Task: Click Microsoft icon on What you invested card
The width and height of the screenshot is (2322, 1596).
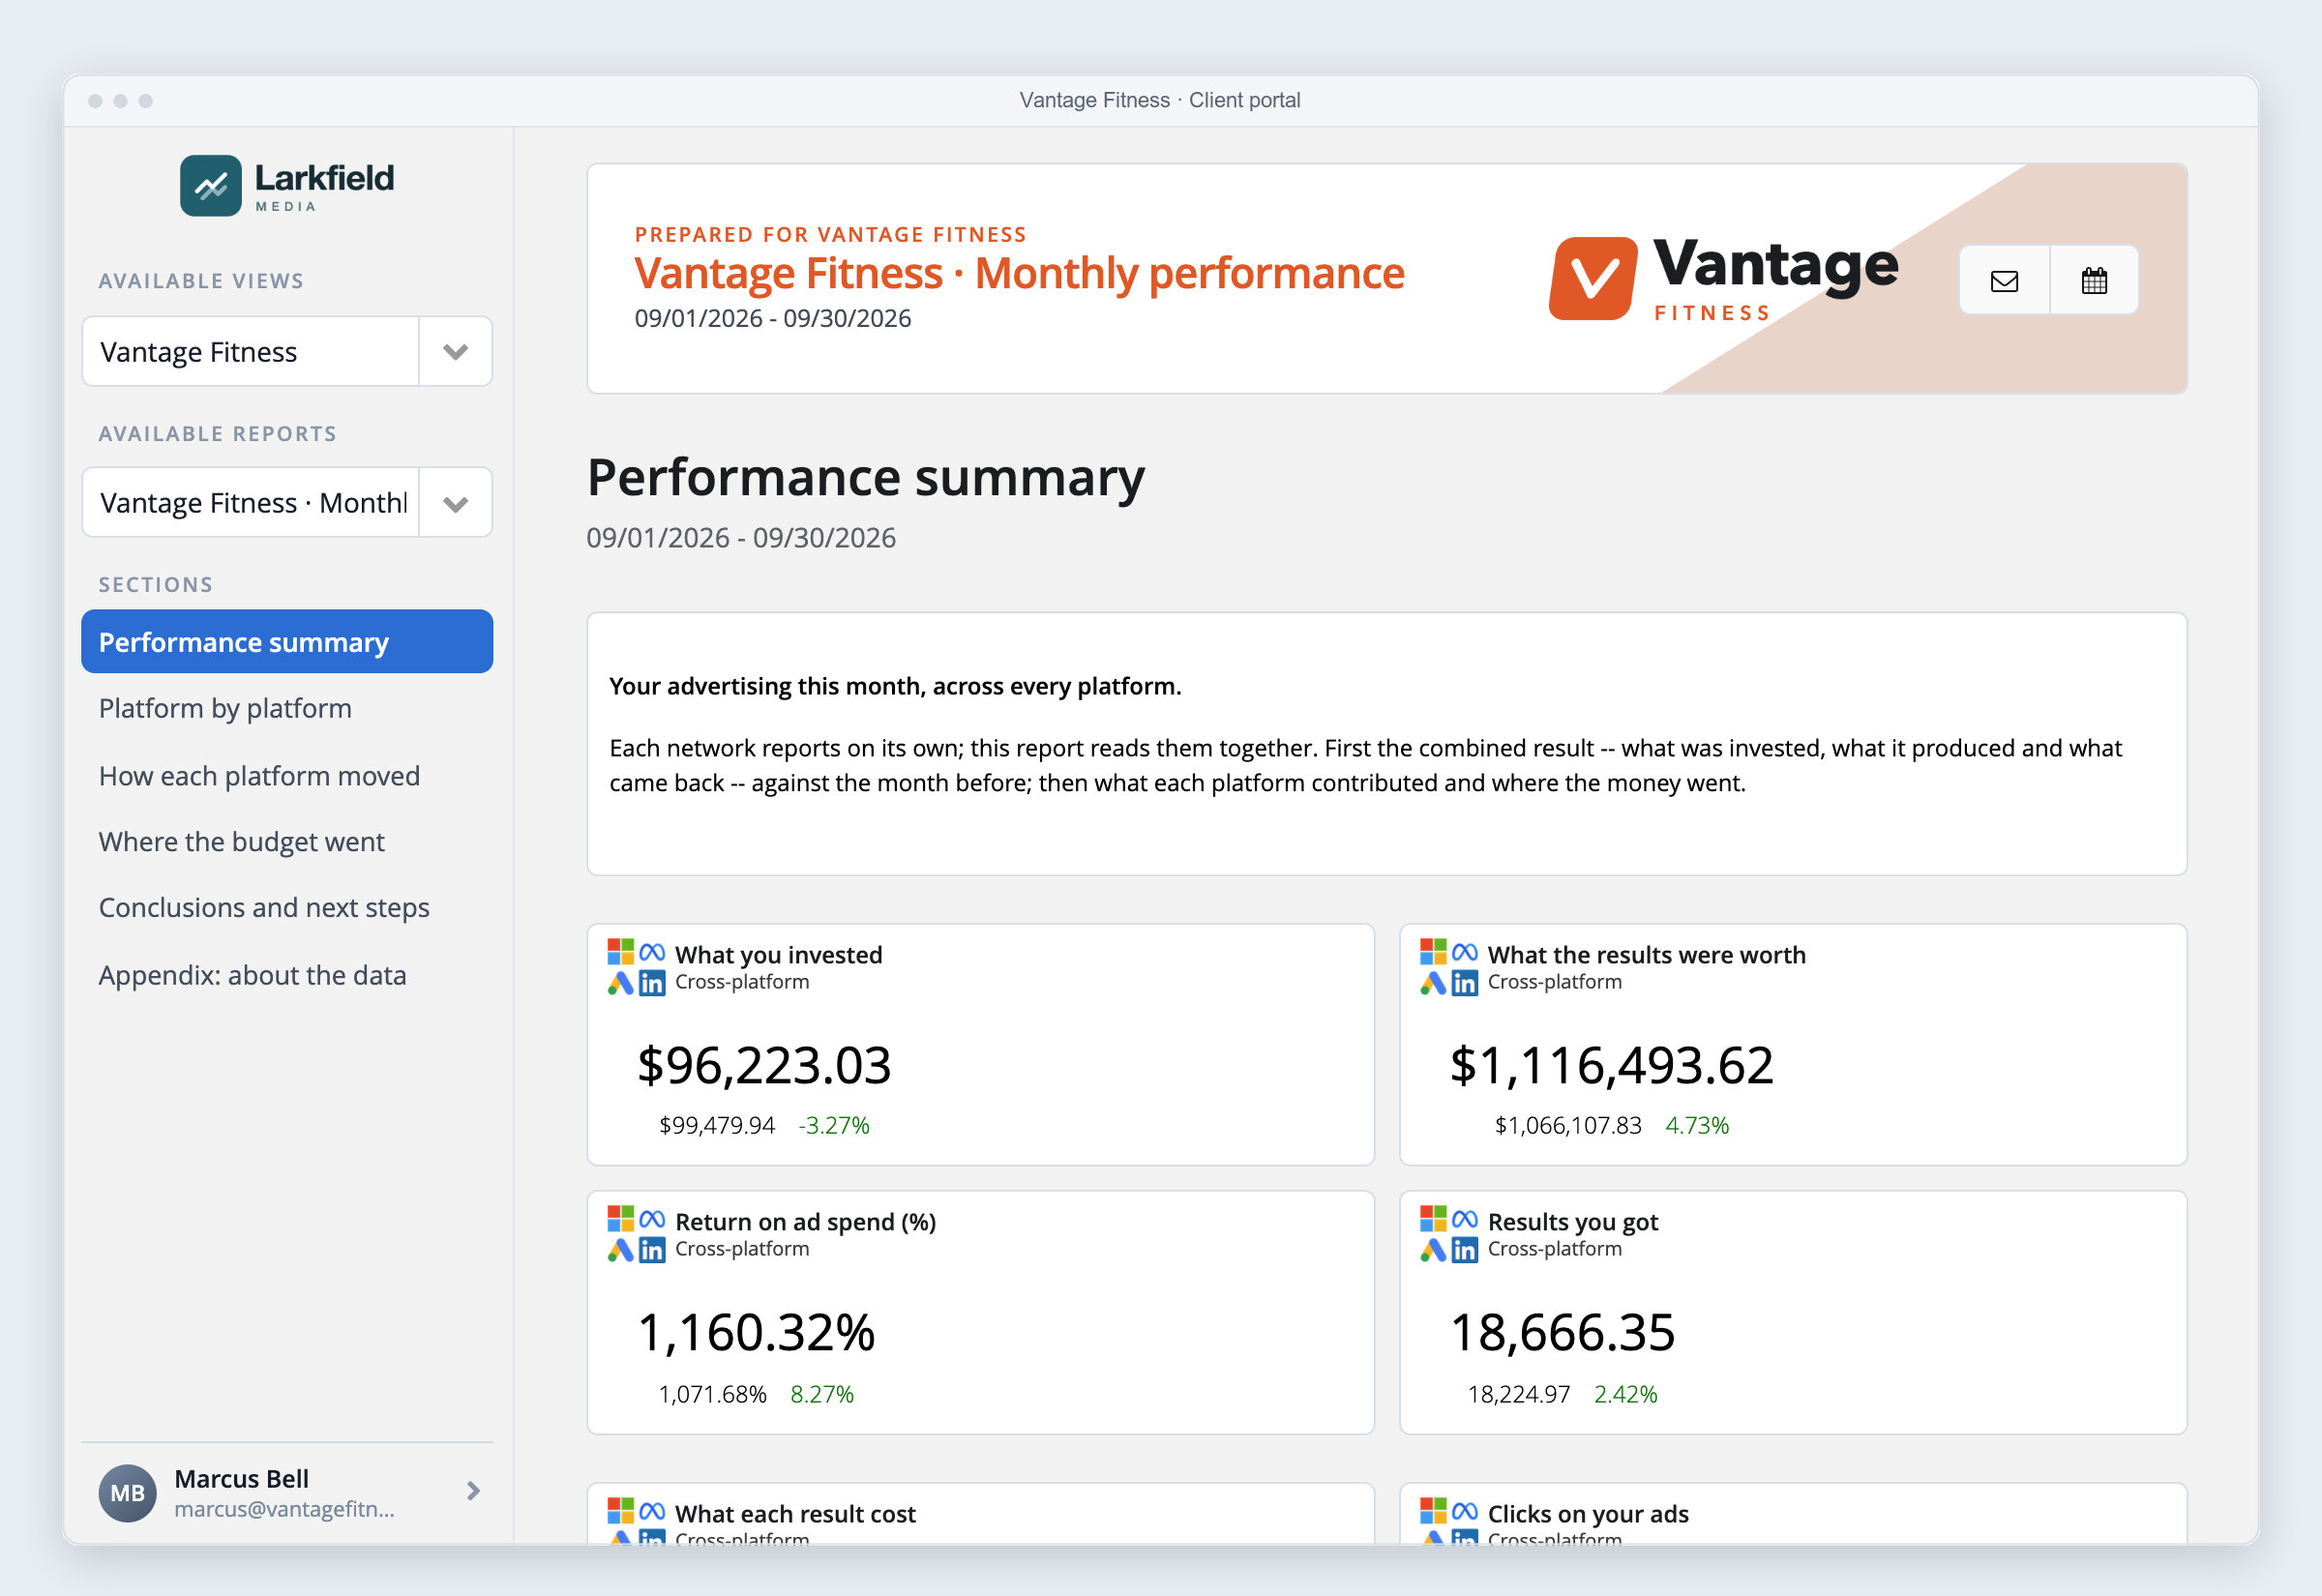Action: point(620,952)
